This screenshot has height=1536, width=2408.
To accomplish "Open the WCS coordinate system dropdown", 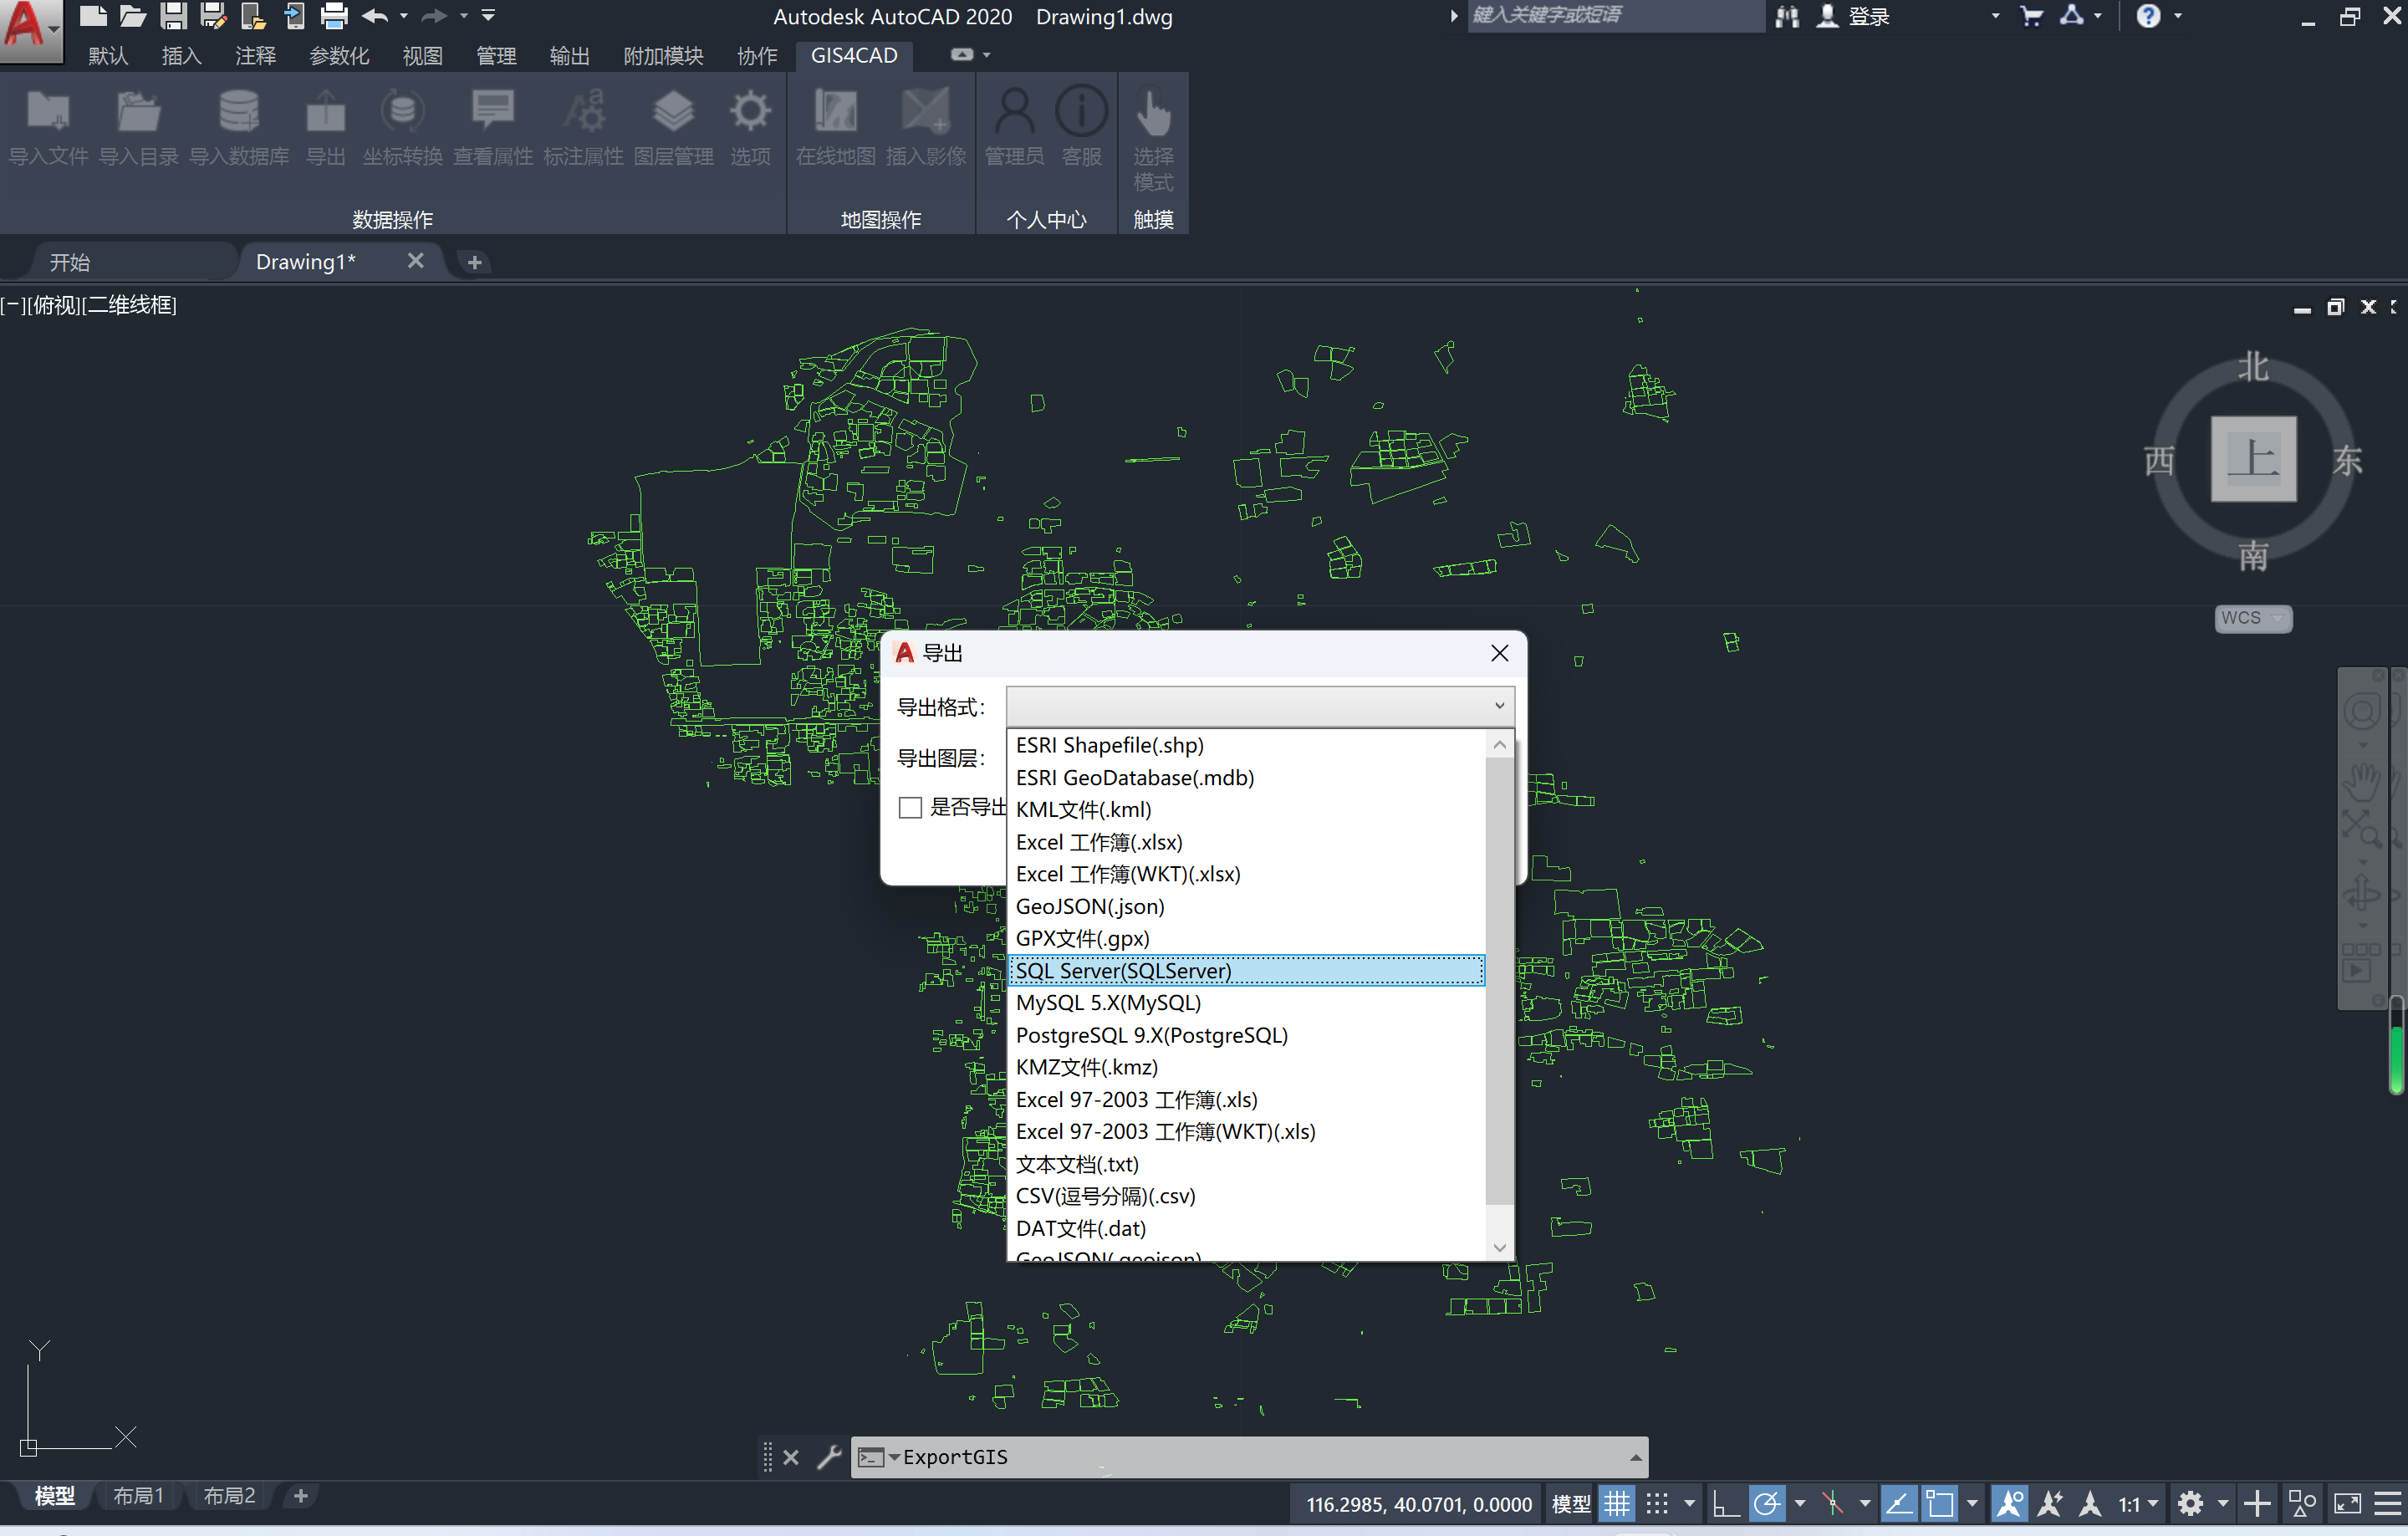I will 2252,618.
